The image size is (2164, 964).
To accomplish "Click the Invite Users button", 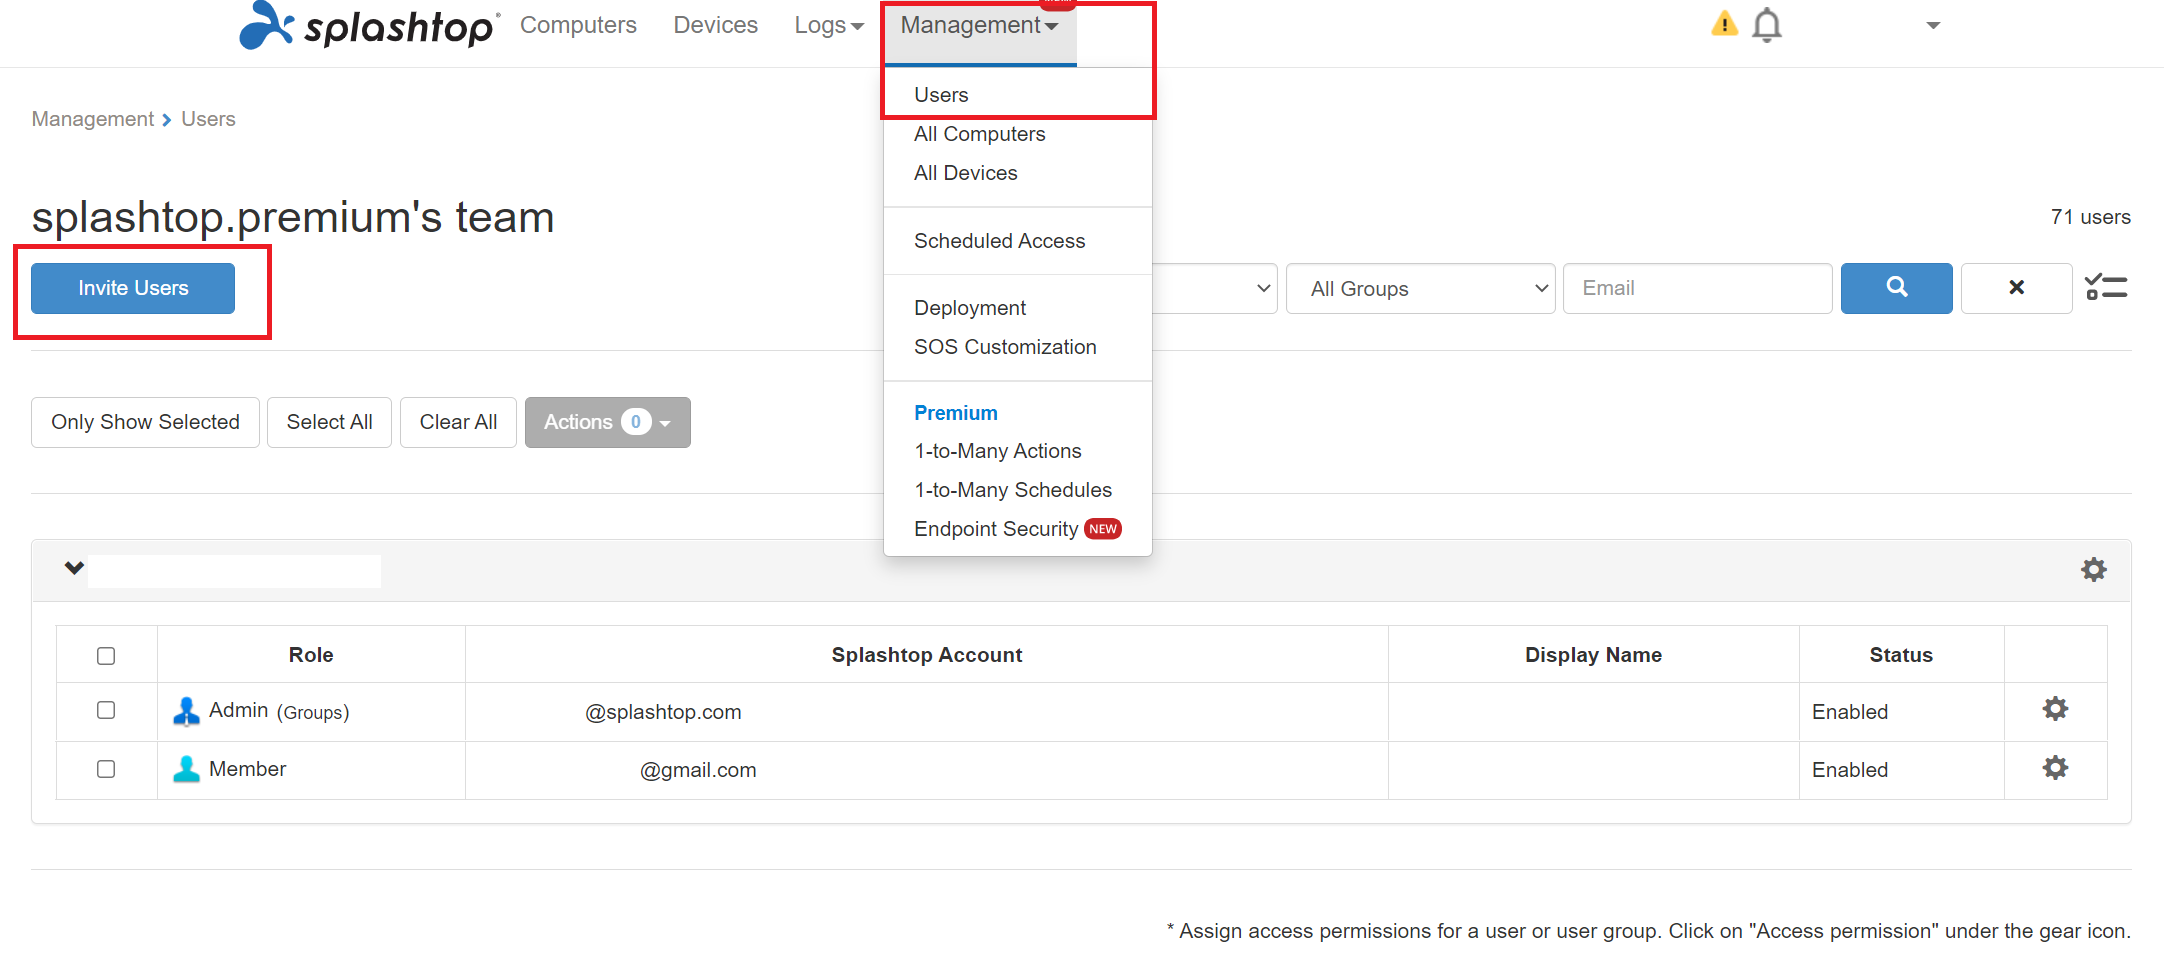I will [133, 288].
